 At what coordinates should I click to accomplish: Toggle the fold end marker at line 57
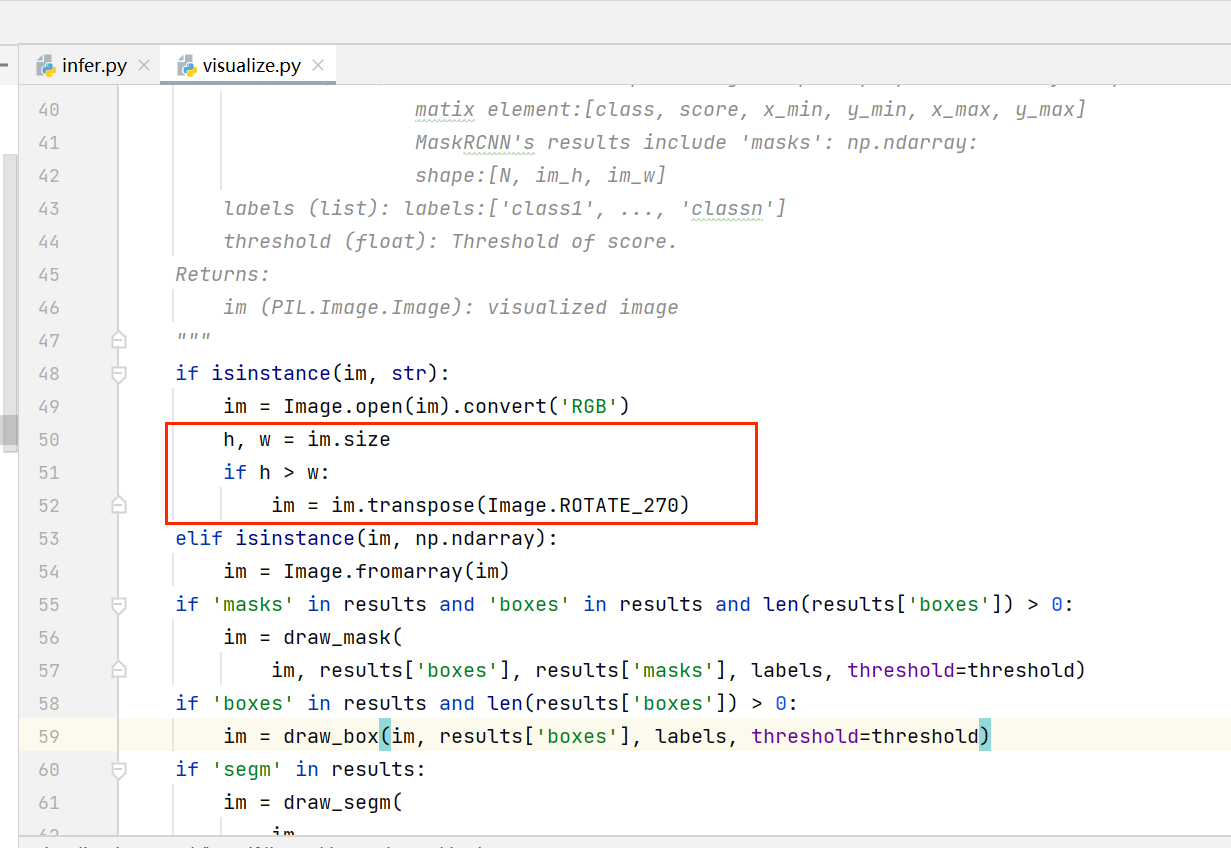click(x=119, y=670)
